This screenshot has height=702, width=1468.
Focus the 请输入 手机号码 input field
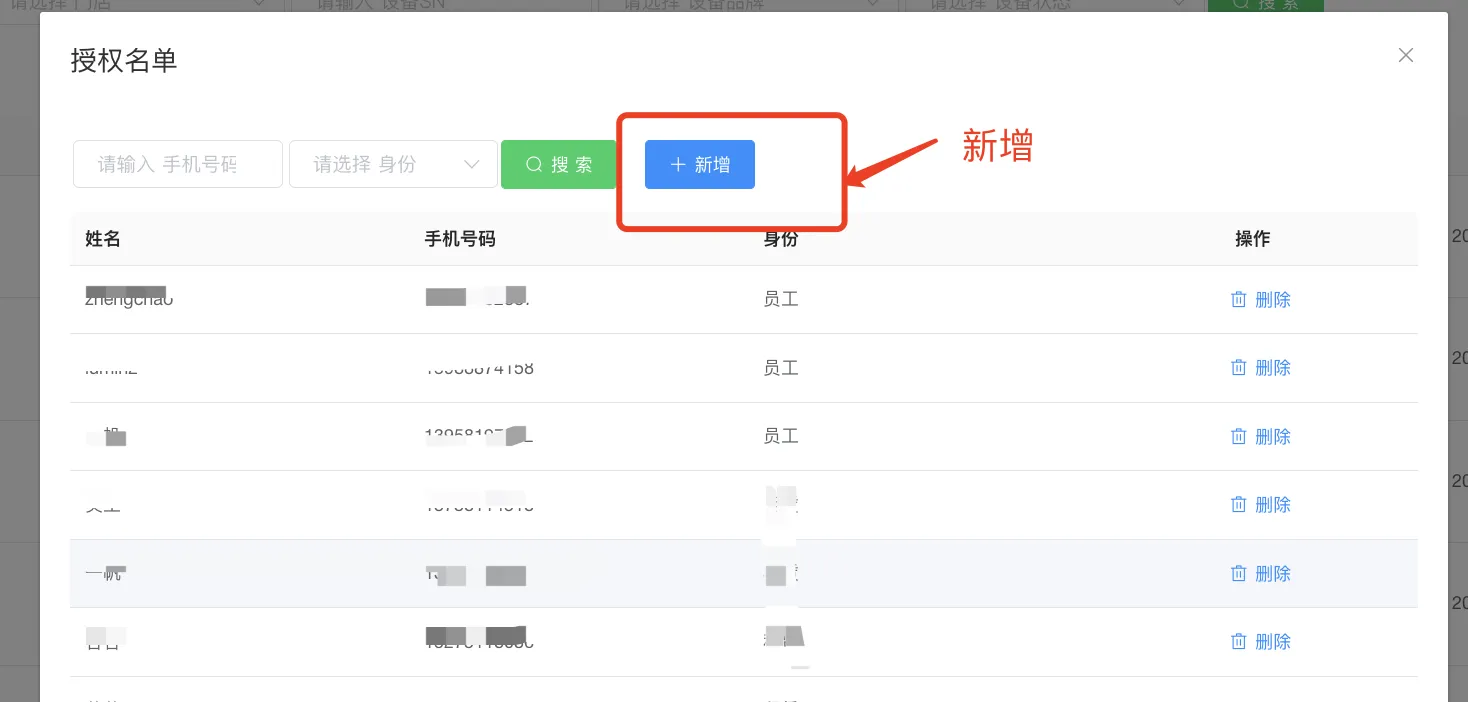click(x=177, y=165)
